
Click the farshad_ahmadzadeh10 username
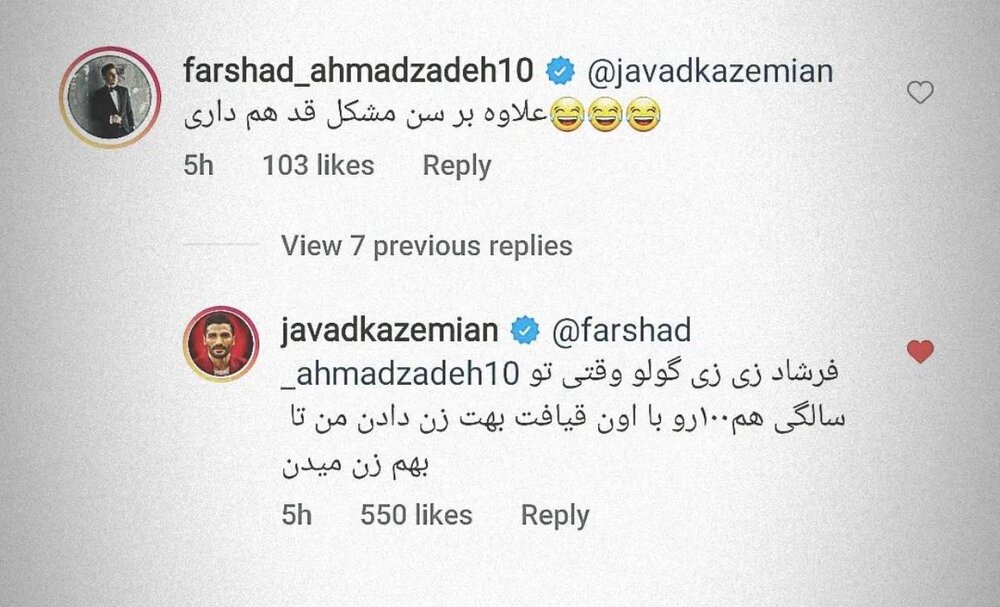(358, 70)
